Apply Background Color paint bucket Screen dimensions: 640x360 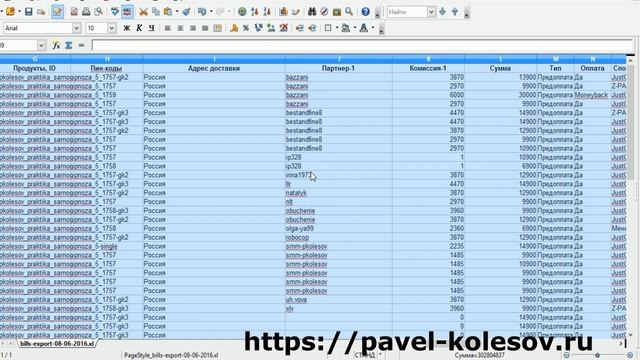pyautogui.click(x=346, y=28)
